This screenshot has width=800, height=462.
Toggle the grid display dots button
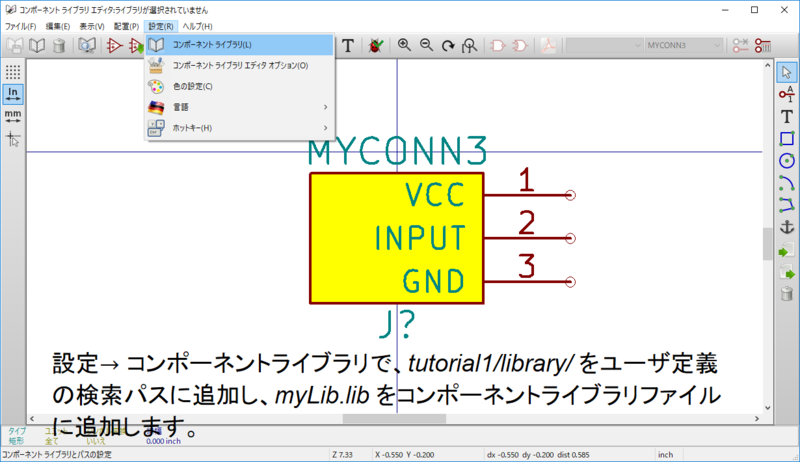tap(13, 72)
